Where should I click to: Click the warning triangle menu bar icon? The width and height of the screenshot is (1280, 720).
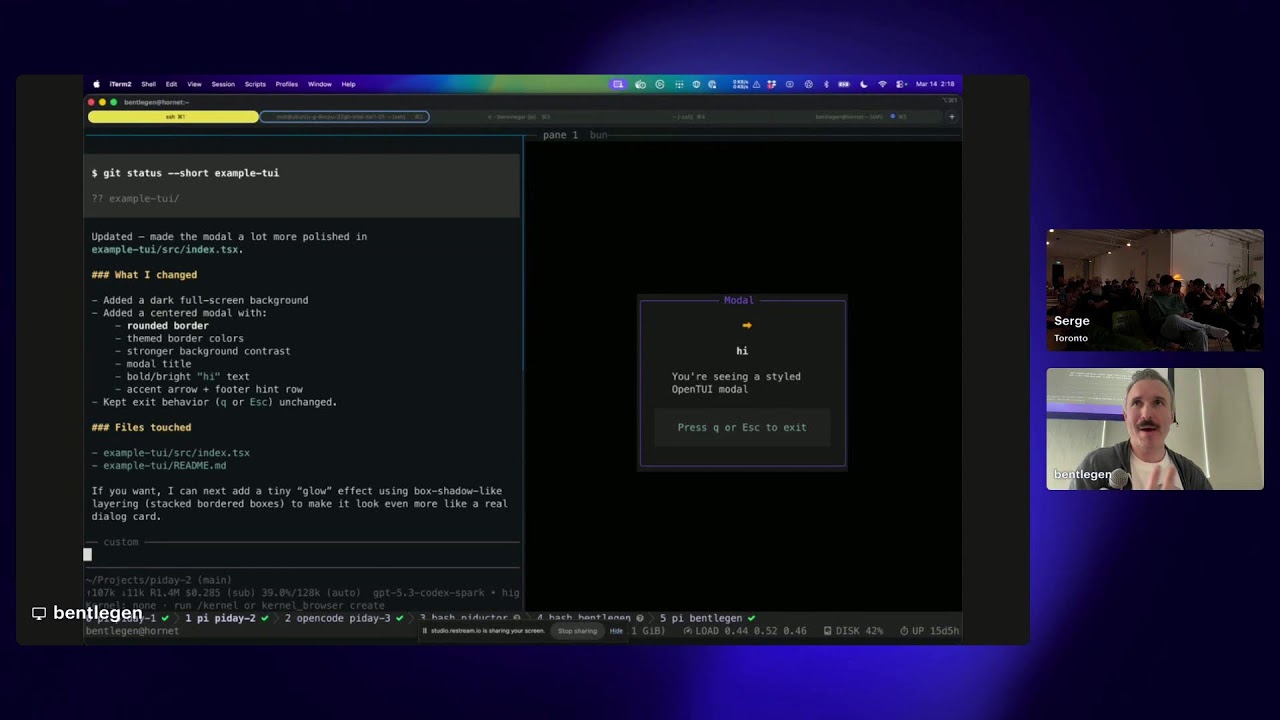coord(757,84)
